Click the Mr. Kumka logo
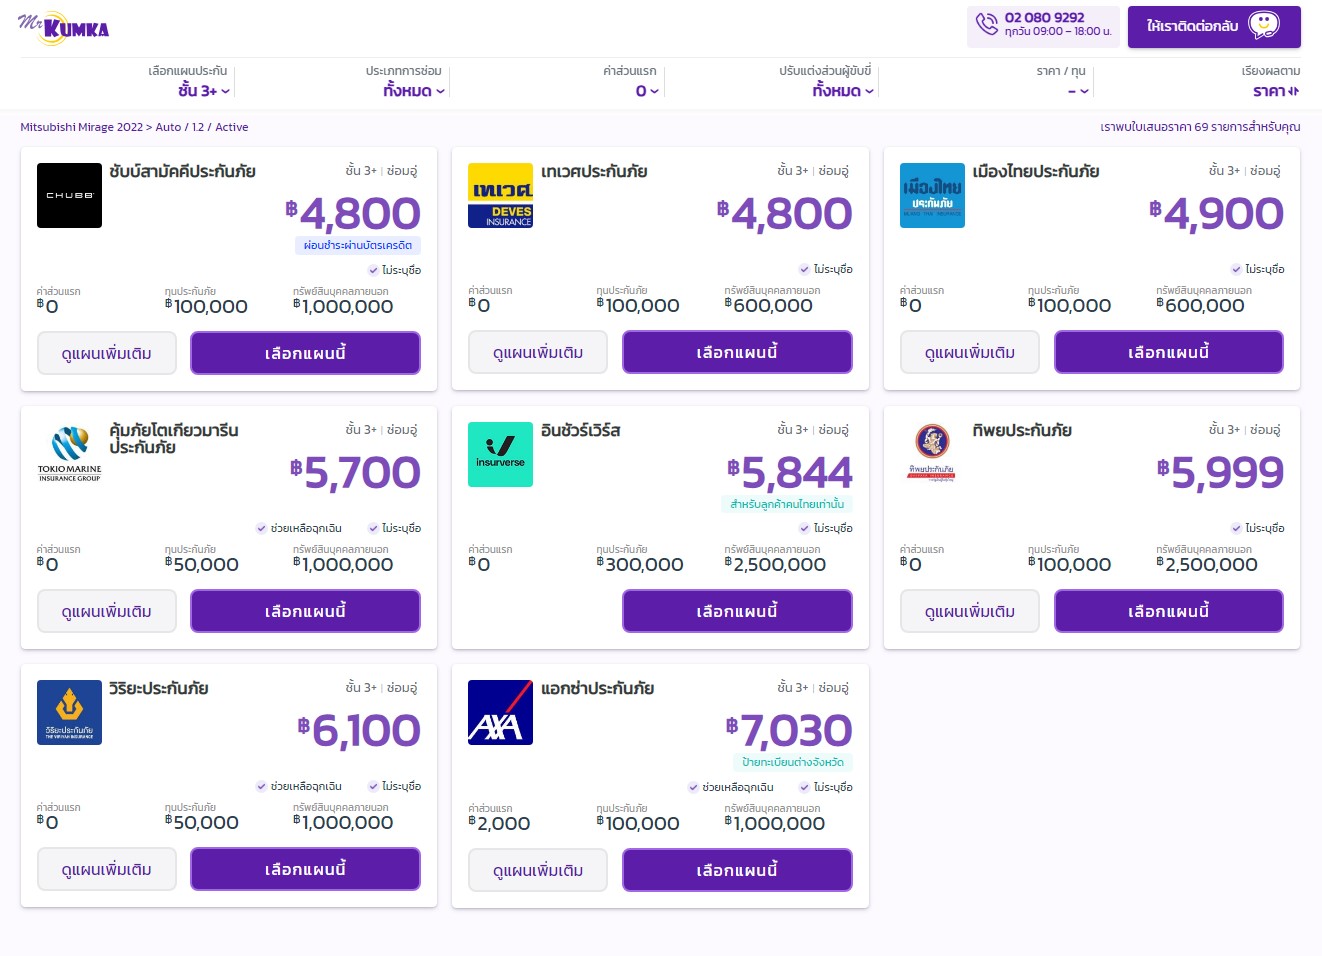This screenshot has height=956, width=1322. point(64,27)
